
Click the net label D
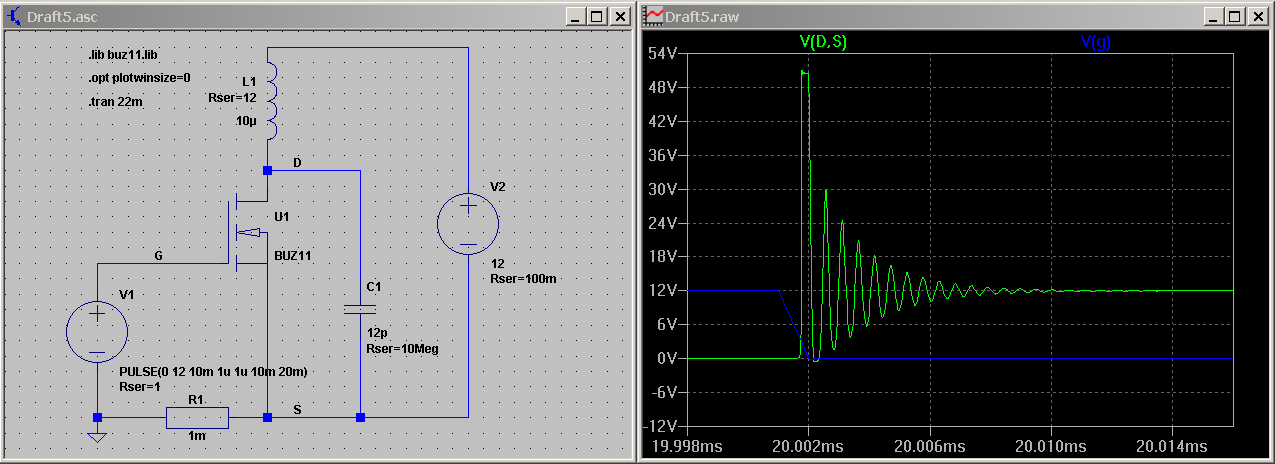(297, 161)
